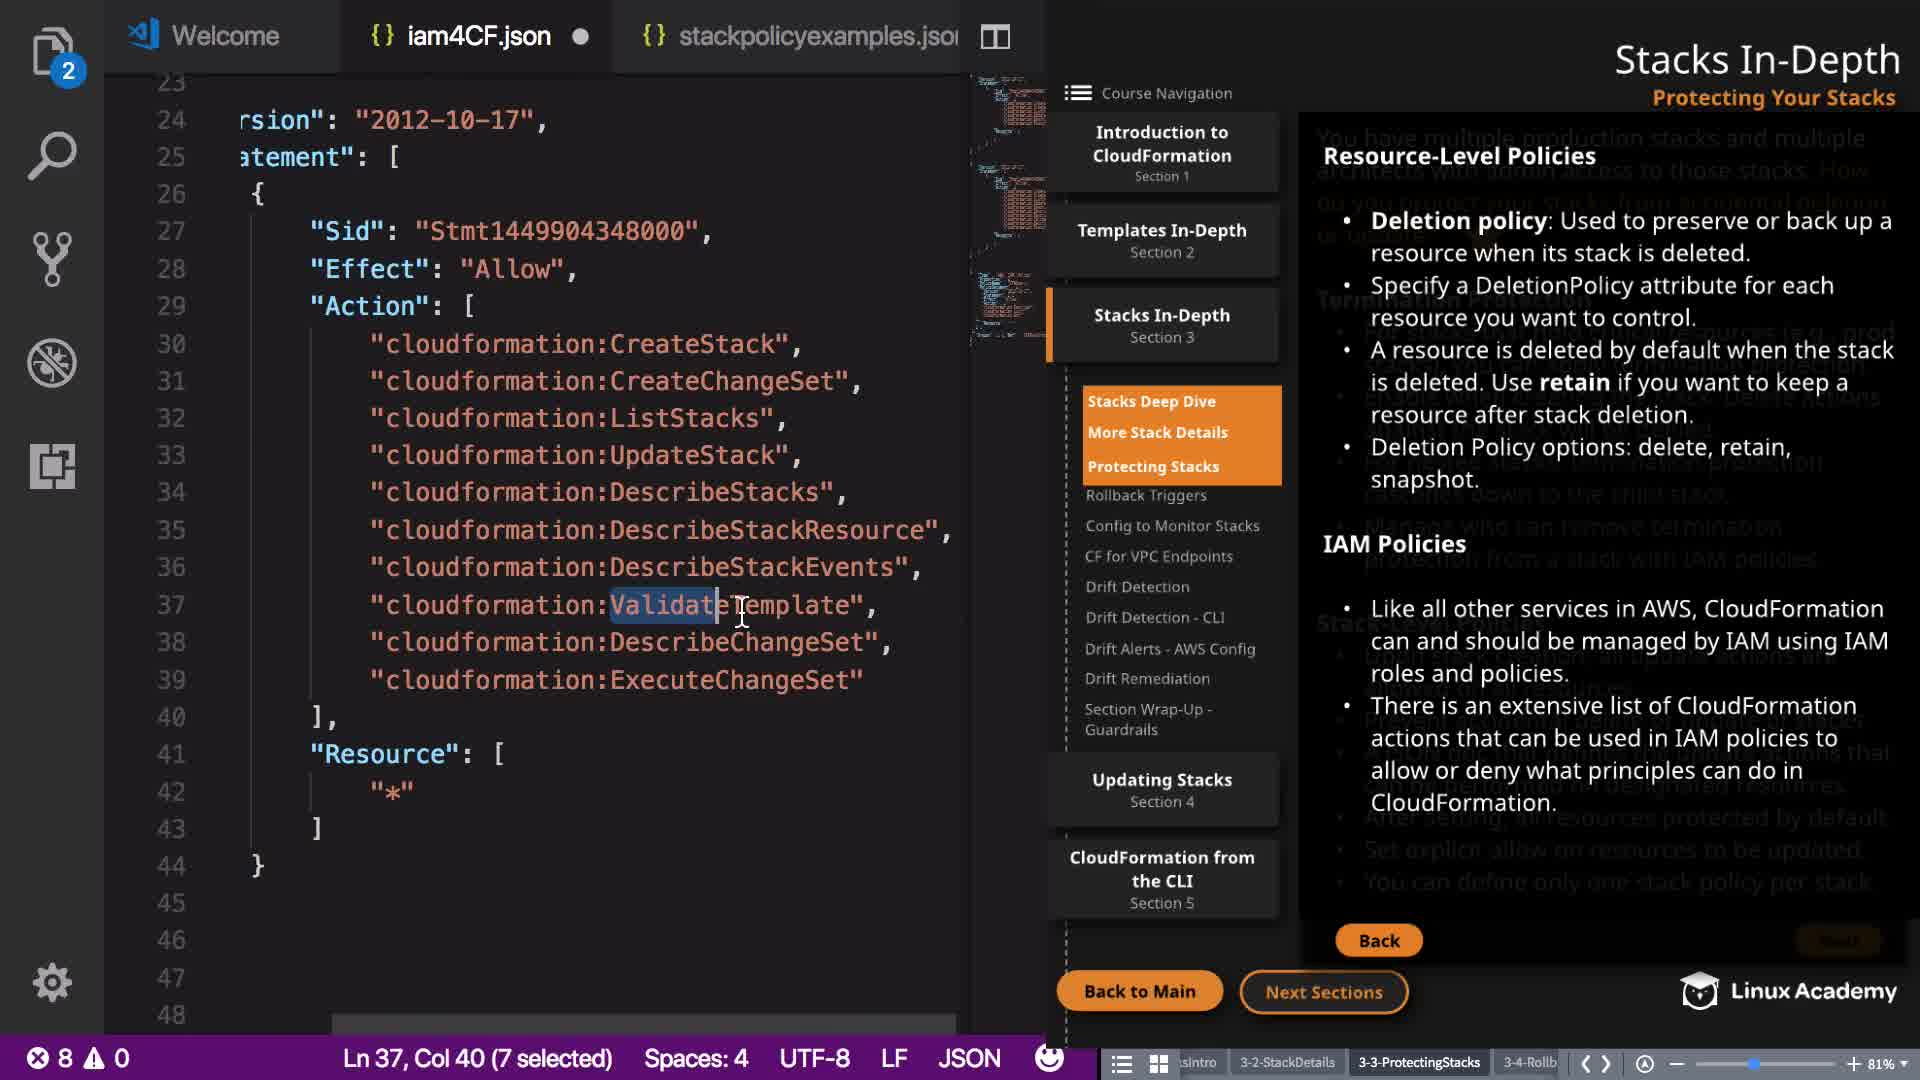This screenshot has width=1920, height=1080.
Task: Expand Templates In-Depth Section 2
Action: click(1162, 240)
